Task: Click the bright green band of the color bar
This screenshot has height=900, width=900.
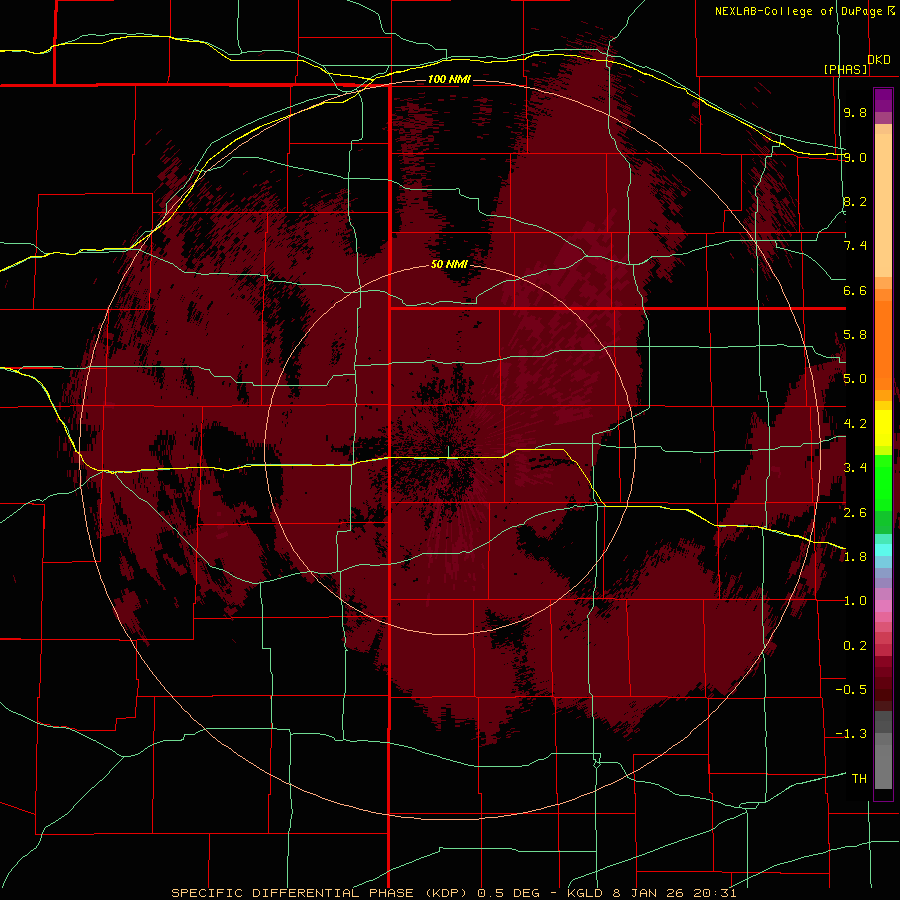Action: (x=883, y=482)
